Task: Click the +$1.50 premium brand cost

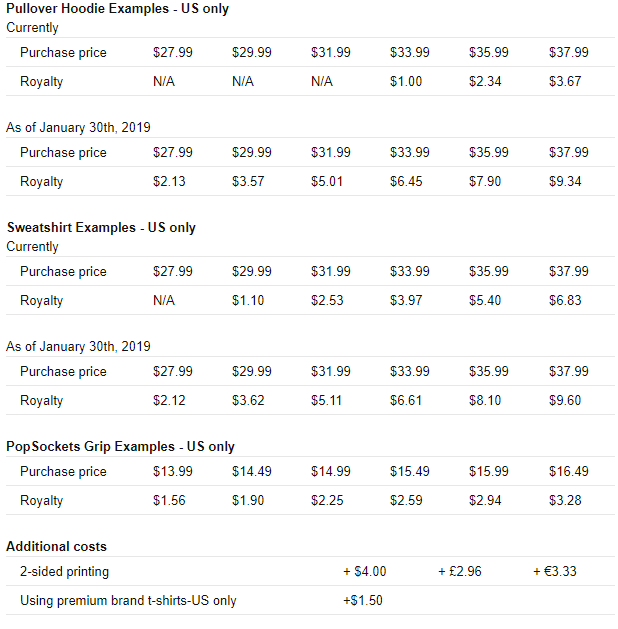Action: 363,601
